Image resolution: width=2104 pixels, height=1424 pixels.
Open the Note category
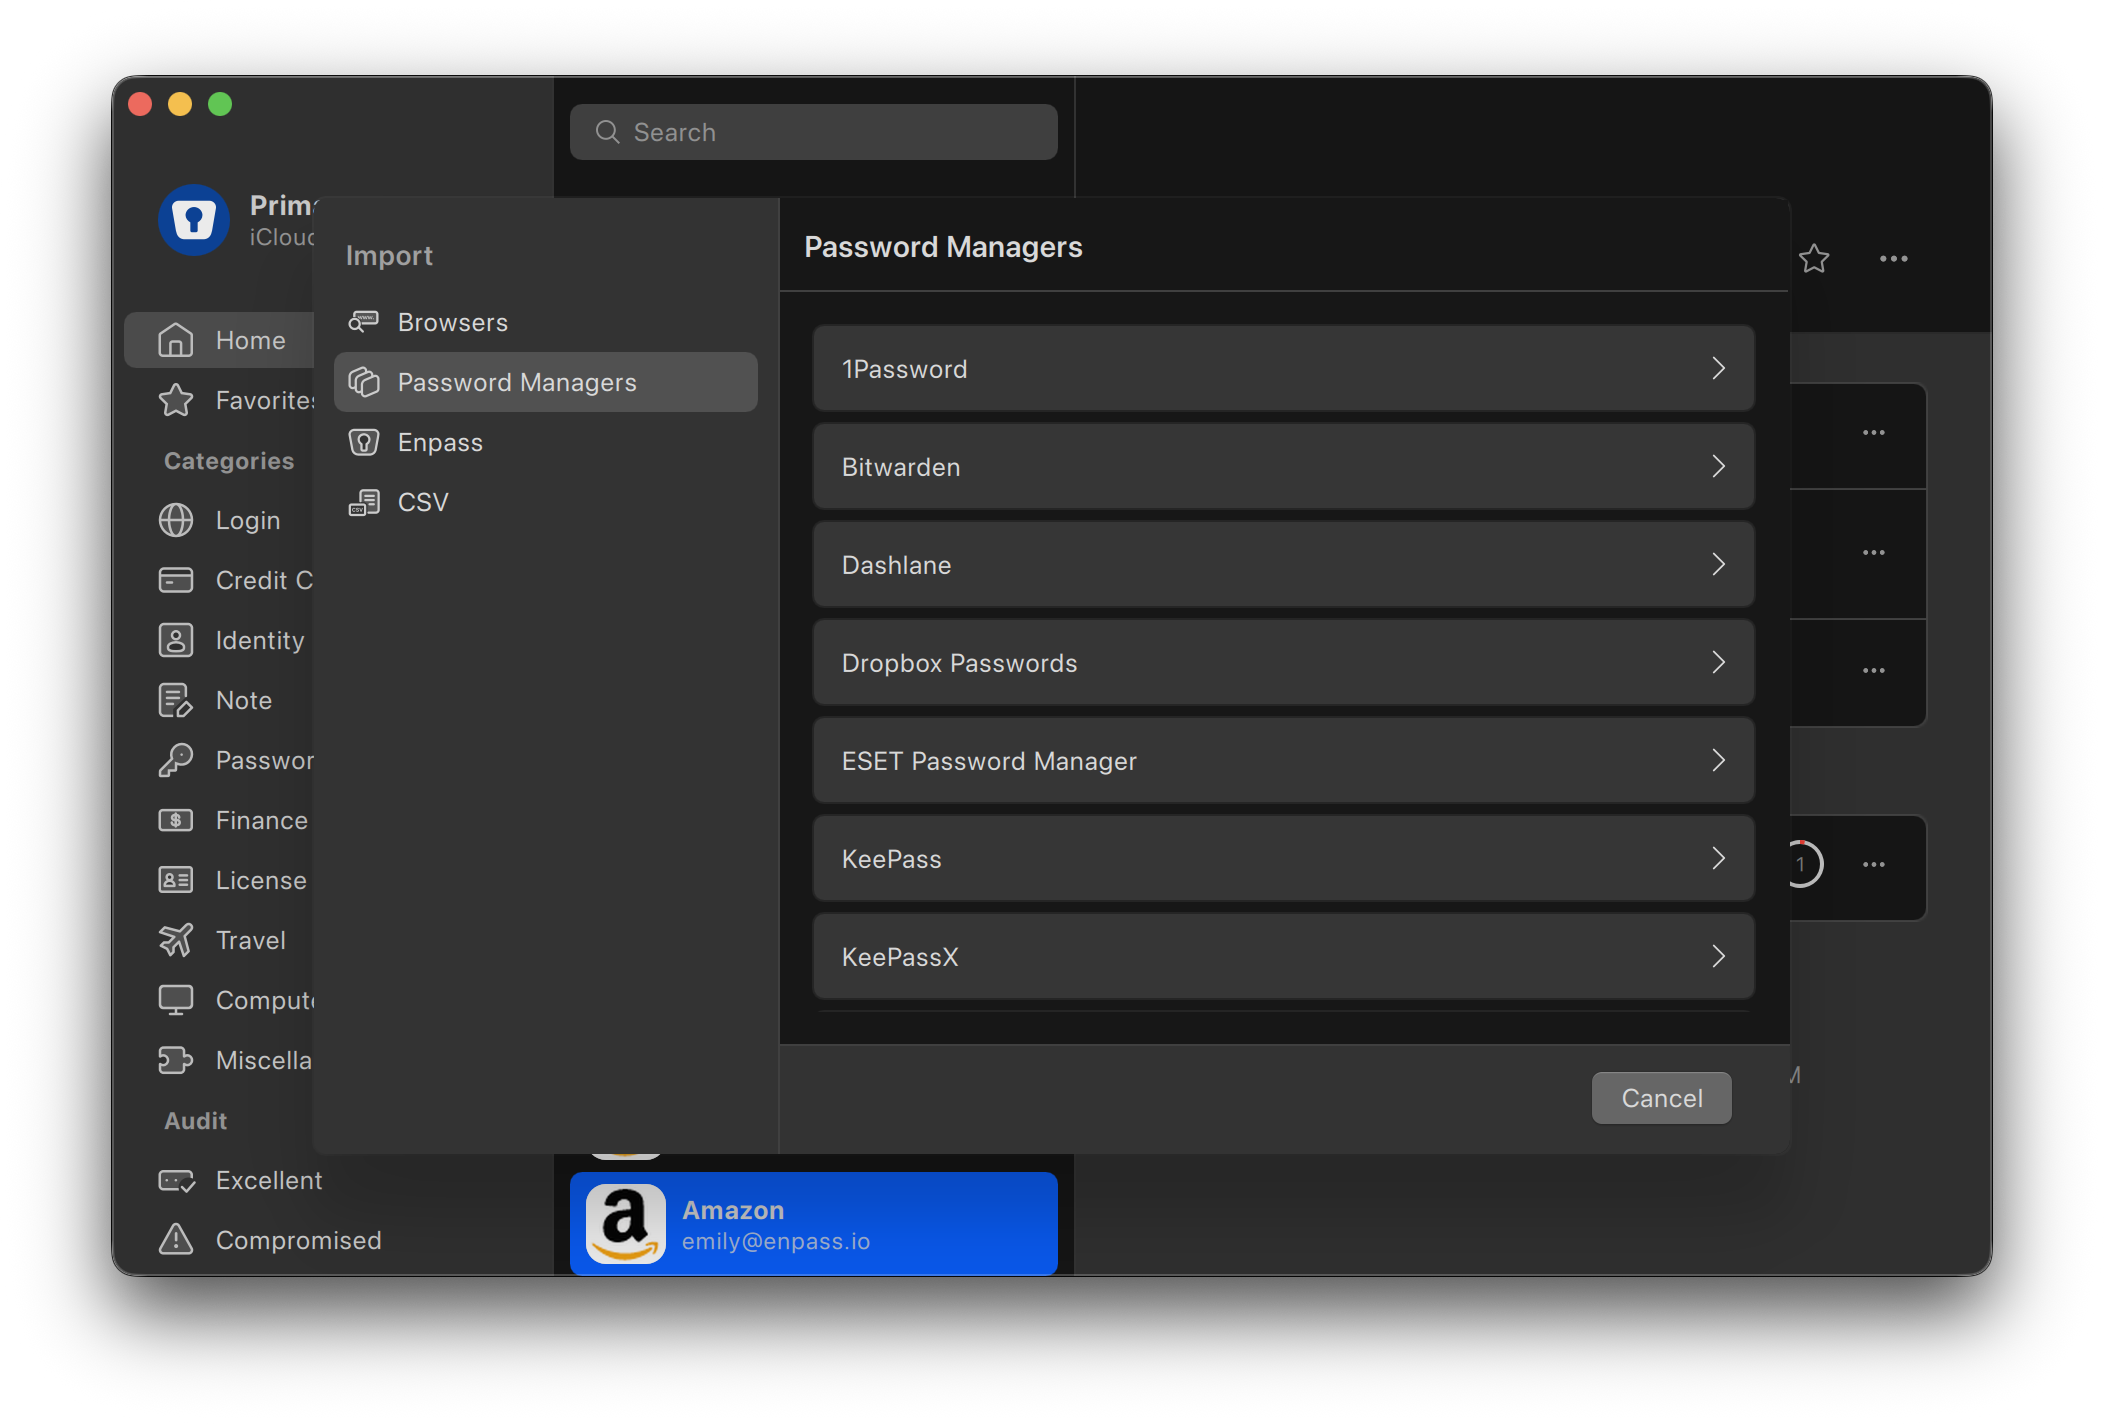coord(220,700)
